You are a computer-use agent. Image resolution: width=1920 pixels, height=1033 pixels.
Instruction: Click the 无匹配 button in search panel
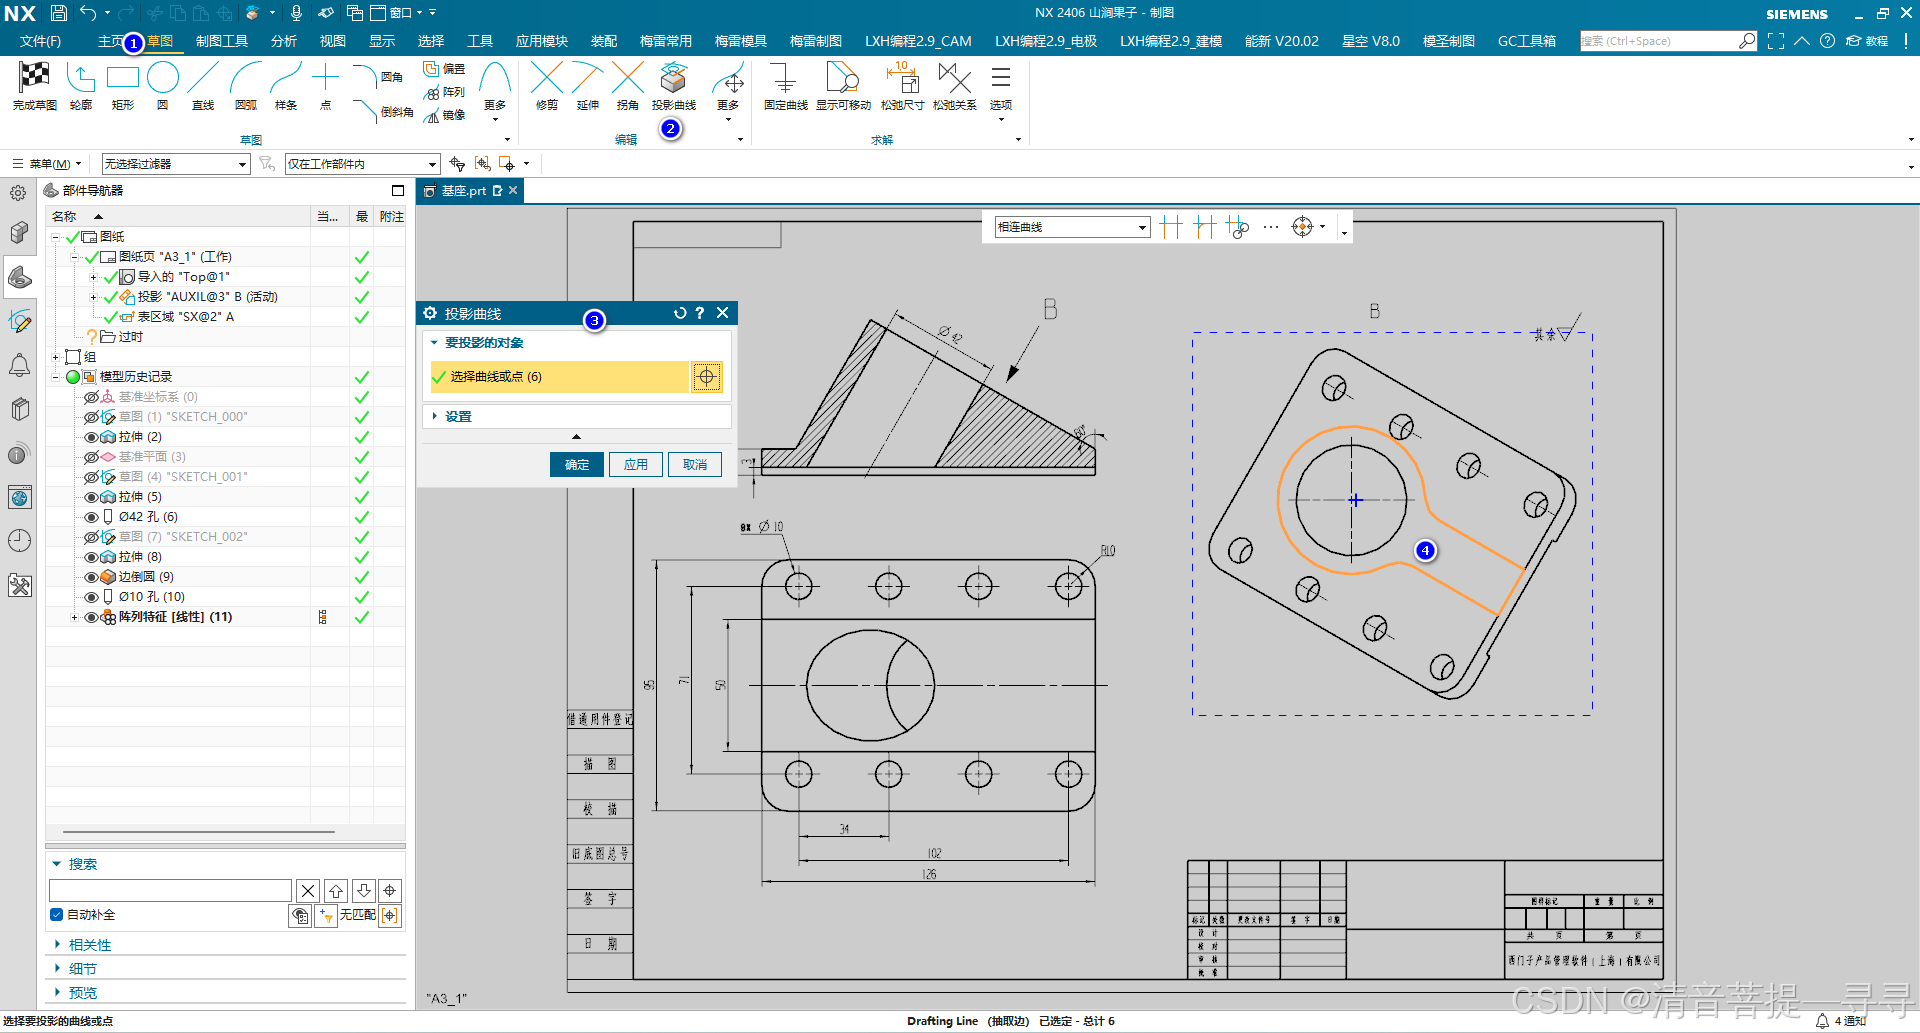point(357,914)
